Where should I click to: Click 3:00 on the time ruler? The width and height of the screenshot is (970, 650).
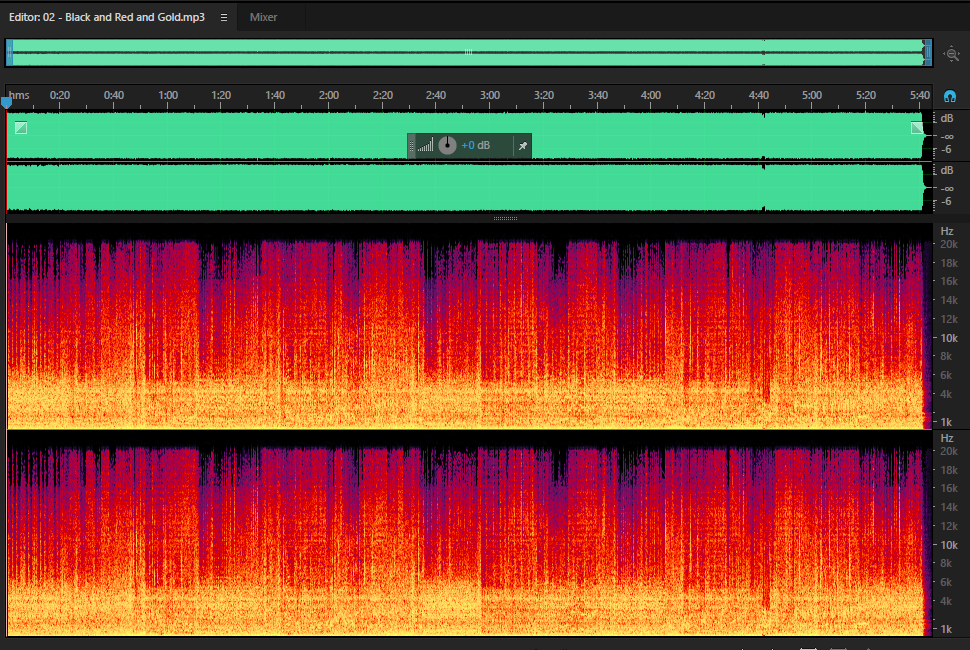click(x=489, y=95)
